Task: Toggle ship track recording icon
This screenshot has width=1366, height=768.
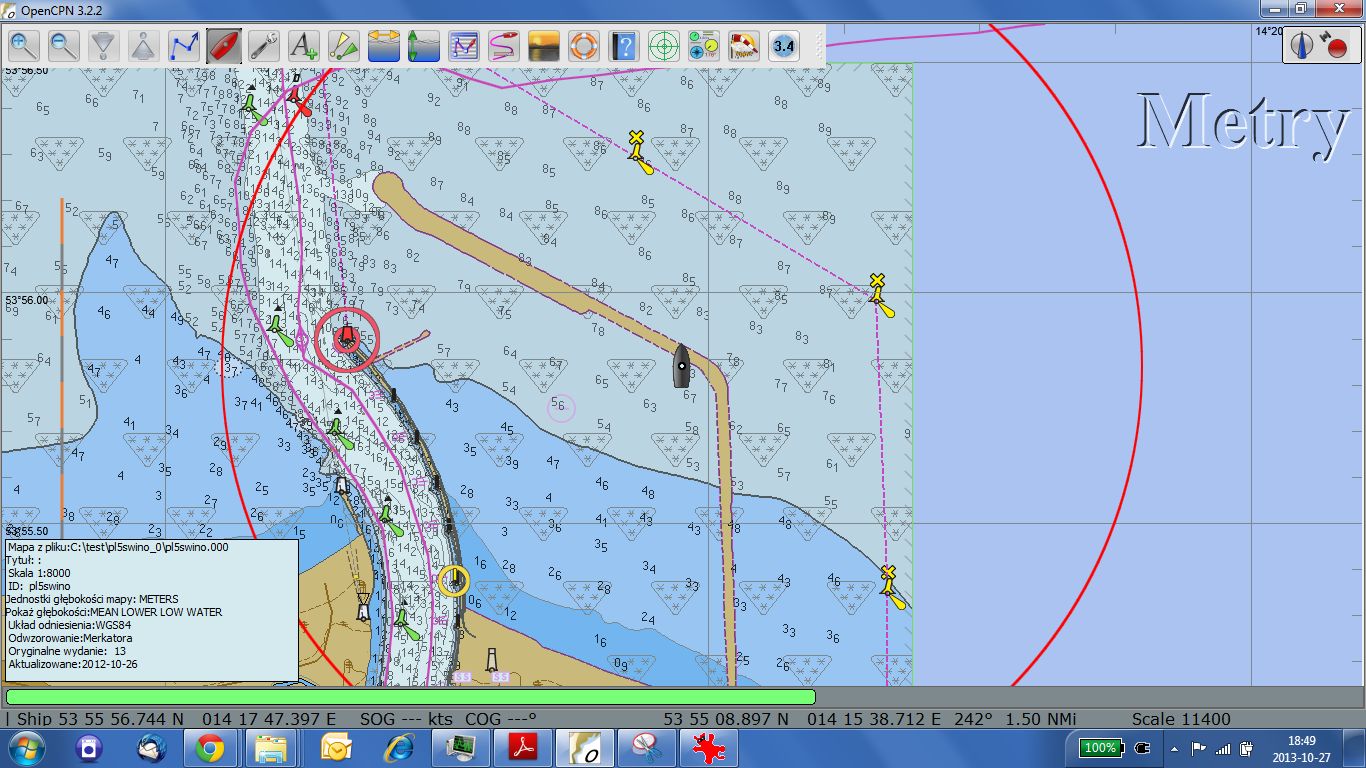Action: coord(504,46)
